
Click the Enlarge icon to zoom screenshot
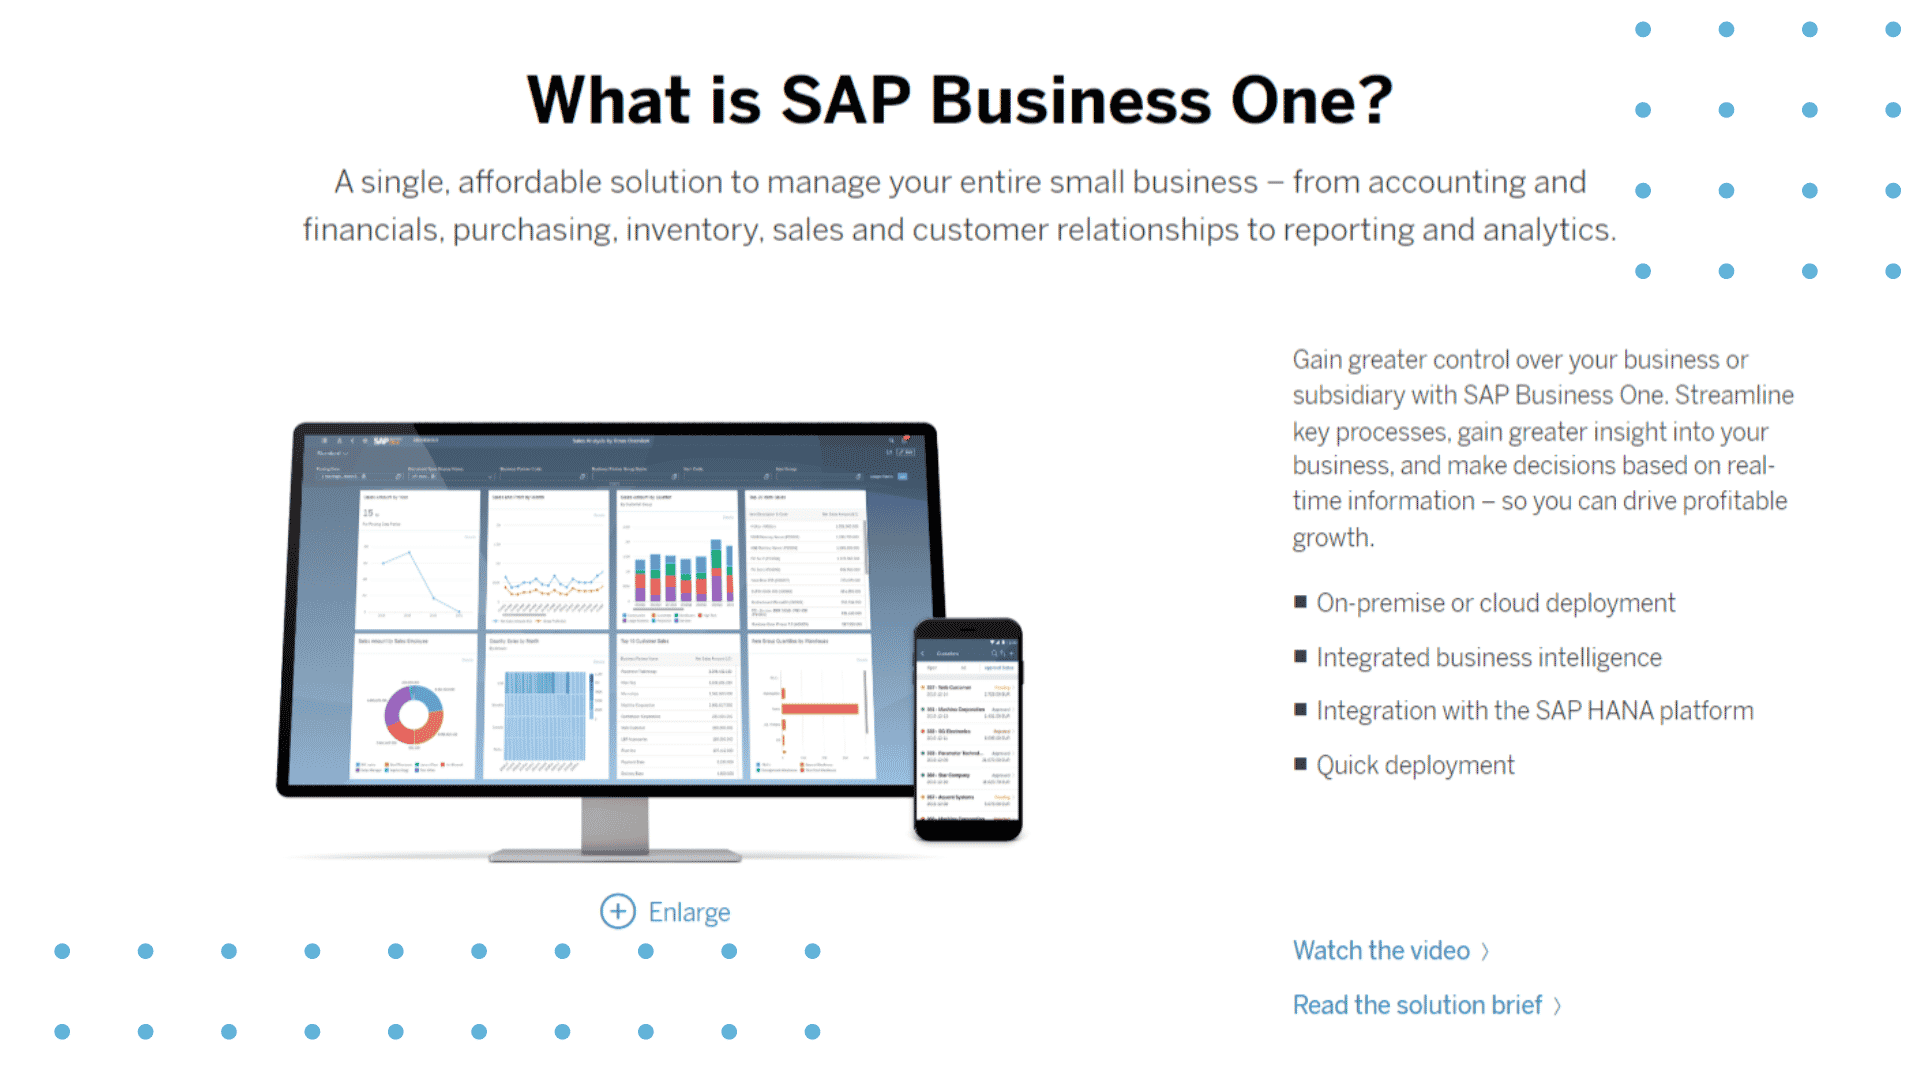pos(615,911)
